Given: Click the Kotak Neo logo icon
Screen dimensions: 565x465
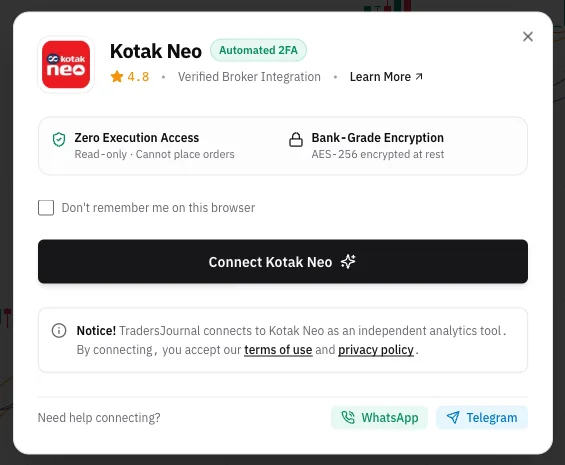Looking at the screenshot, I should pos(66,65).
